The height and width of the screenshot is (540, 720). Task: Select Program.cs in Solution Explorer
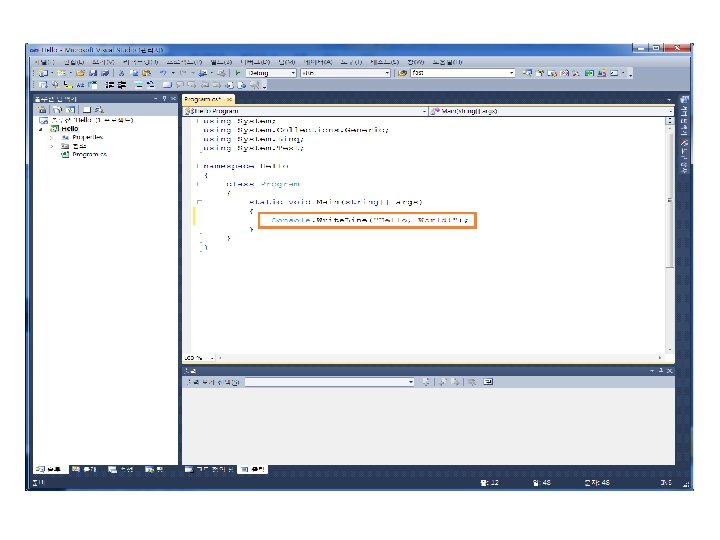[89, 155]
